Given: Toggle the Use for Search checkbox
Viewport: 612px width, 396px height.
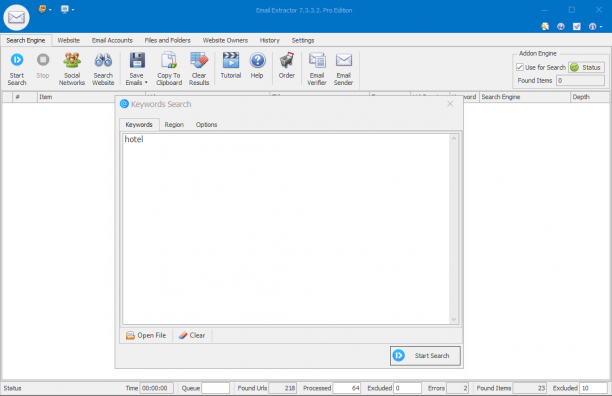Looking at the screenshot, I should (x=520, y=67).
